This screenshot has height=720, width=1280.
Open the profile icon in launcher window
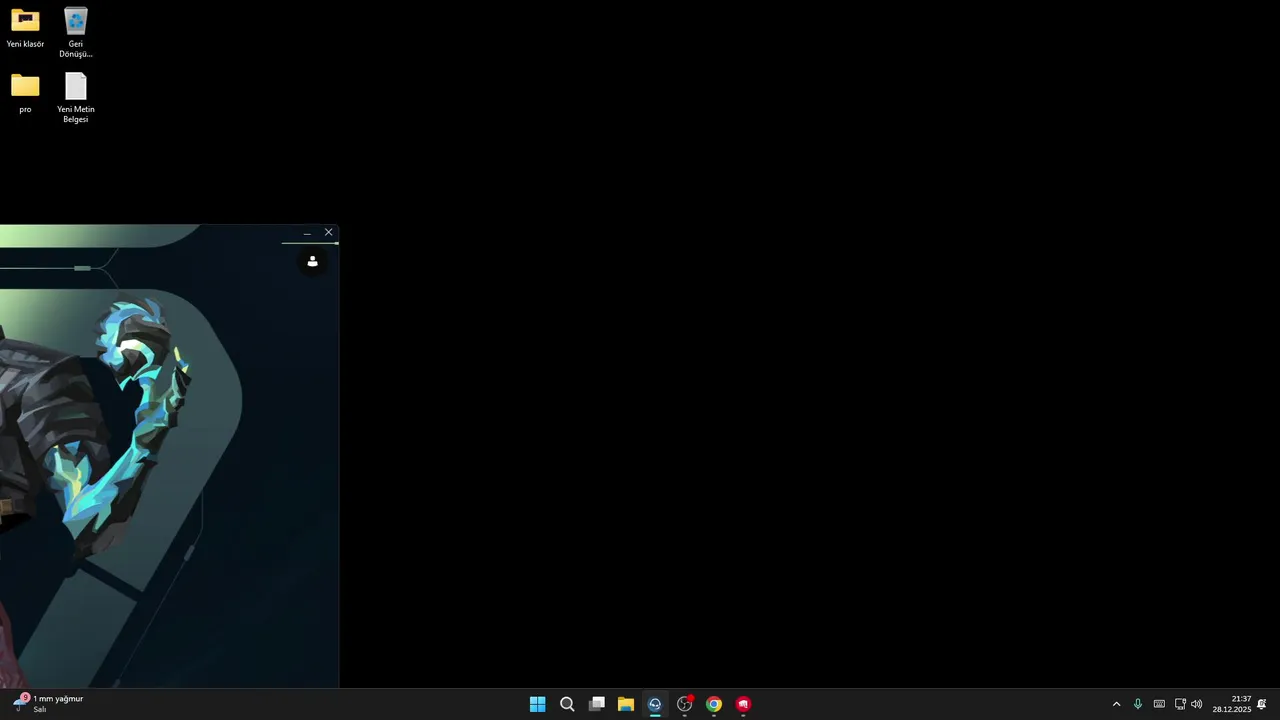tap(312, 261)
